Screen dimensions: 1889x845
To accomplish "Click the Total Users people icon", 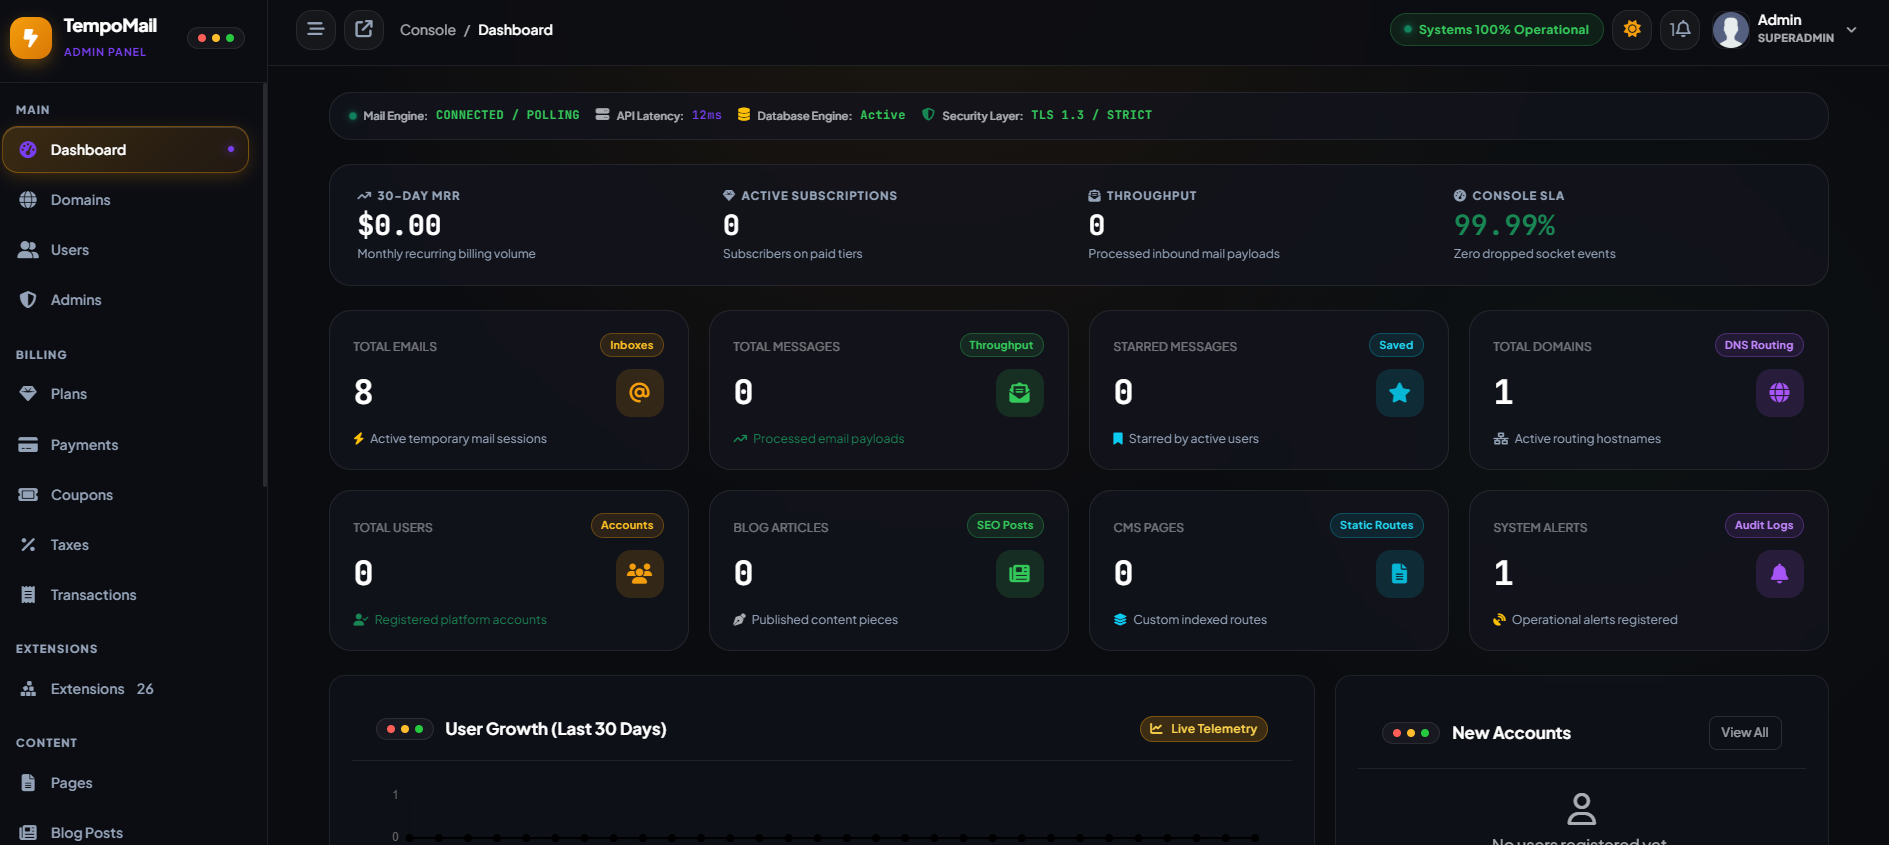I will click(x=640, y=574).
